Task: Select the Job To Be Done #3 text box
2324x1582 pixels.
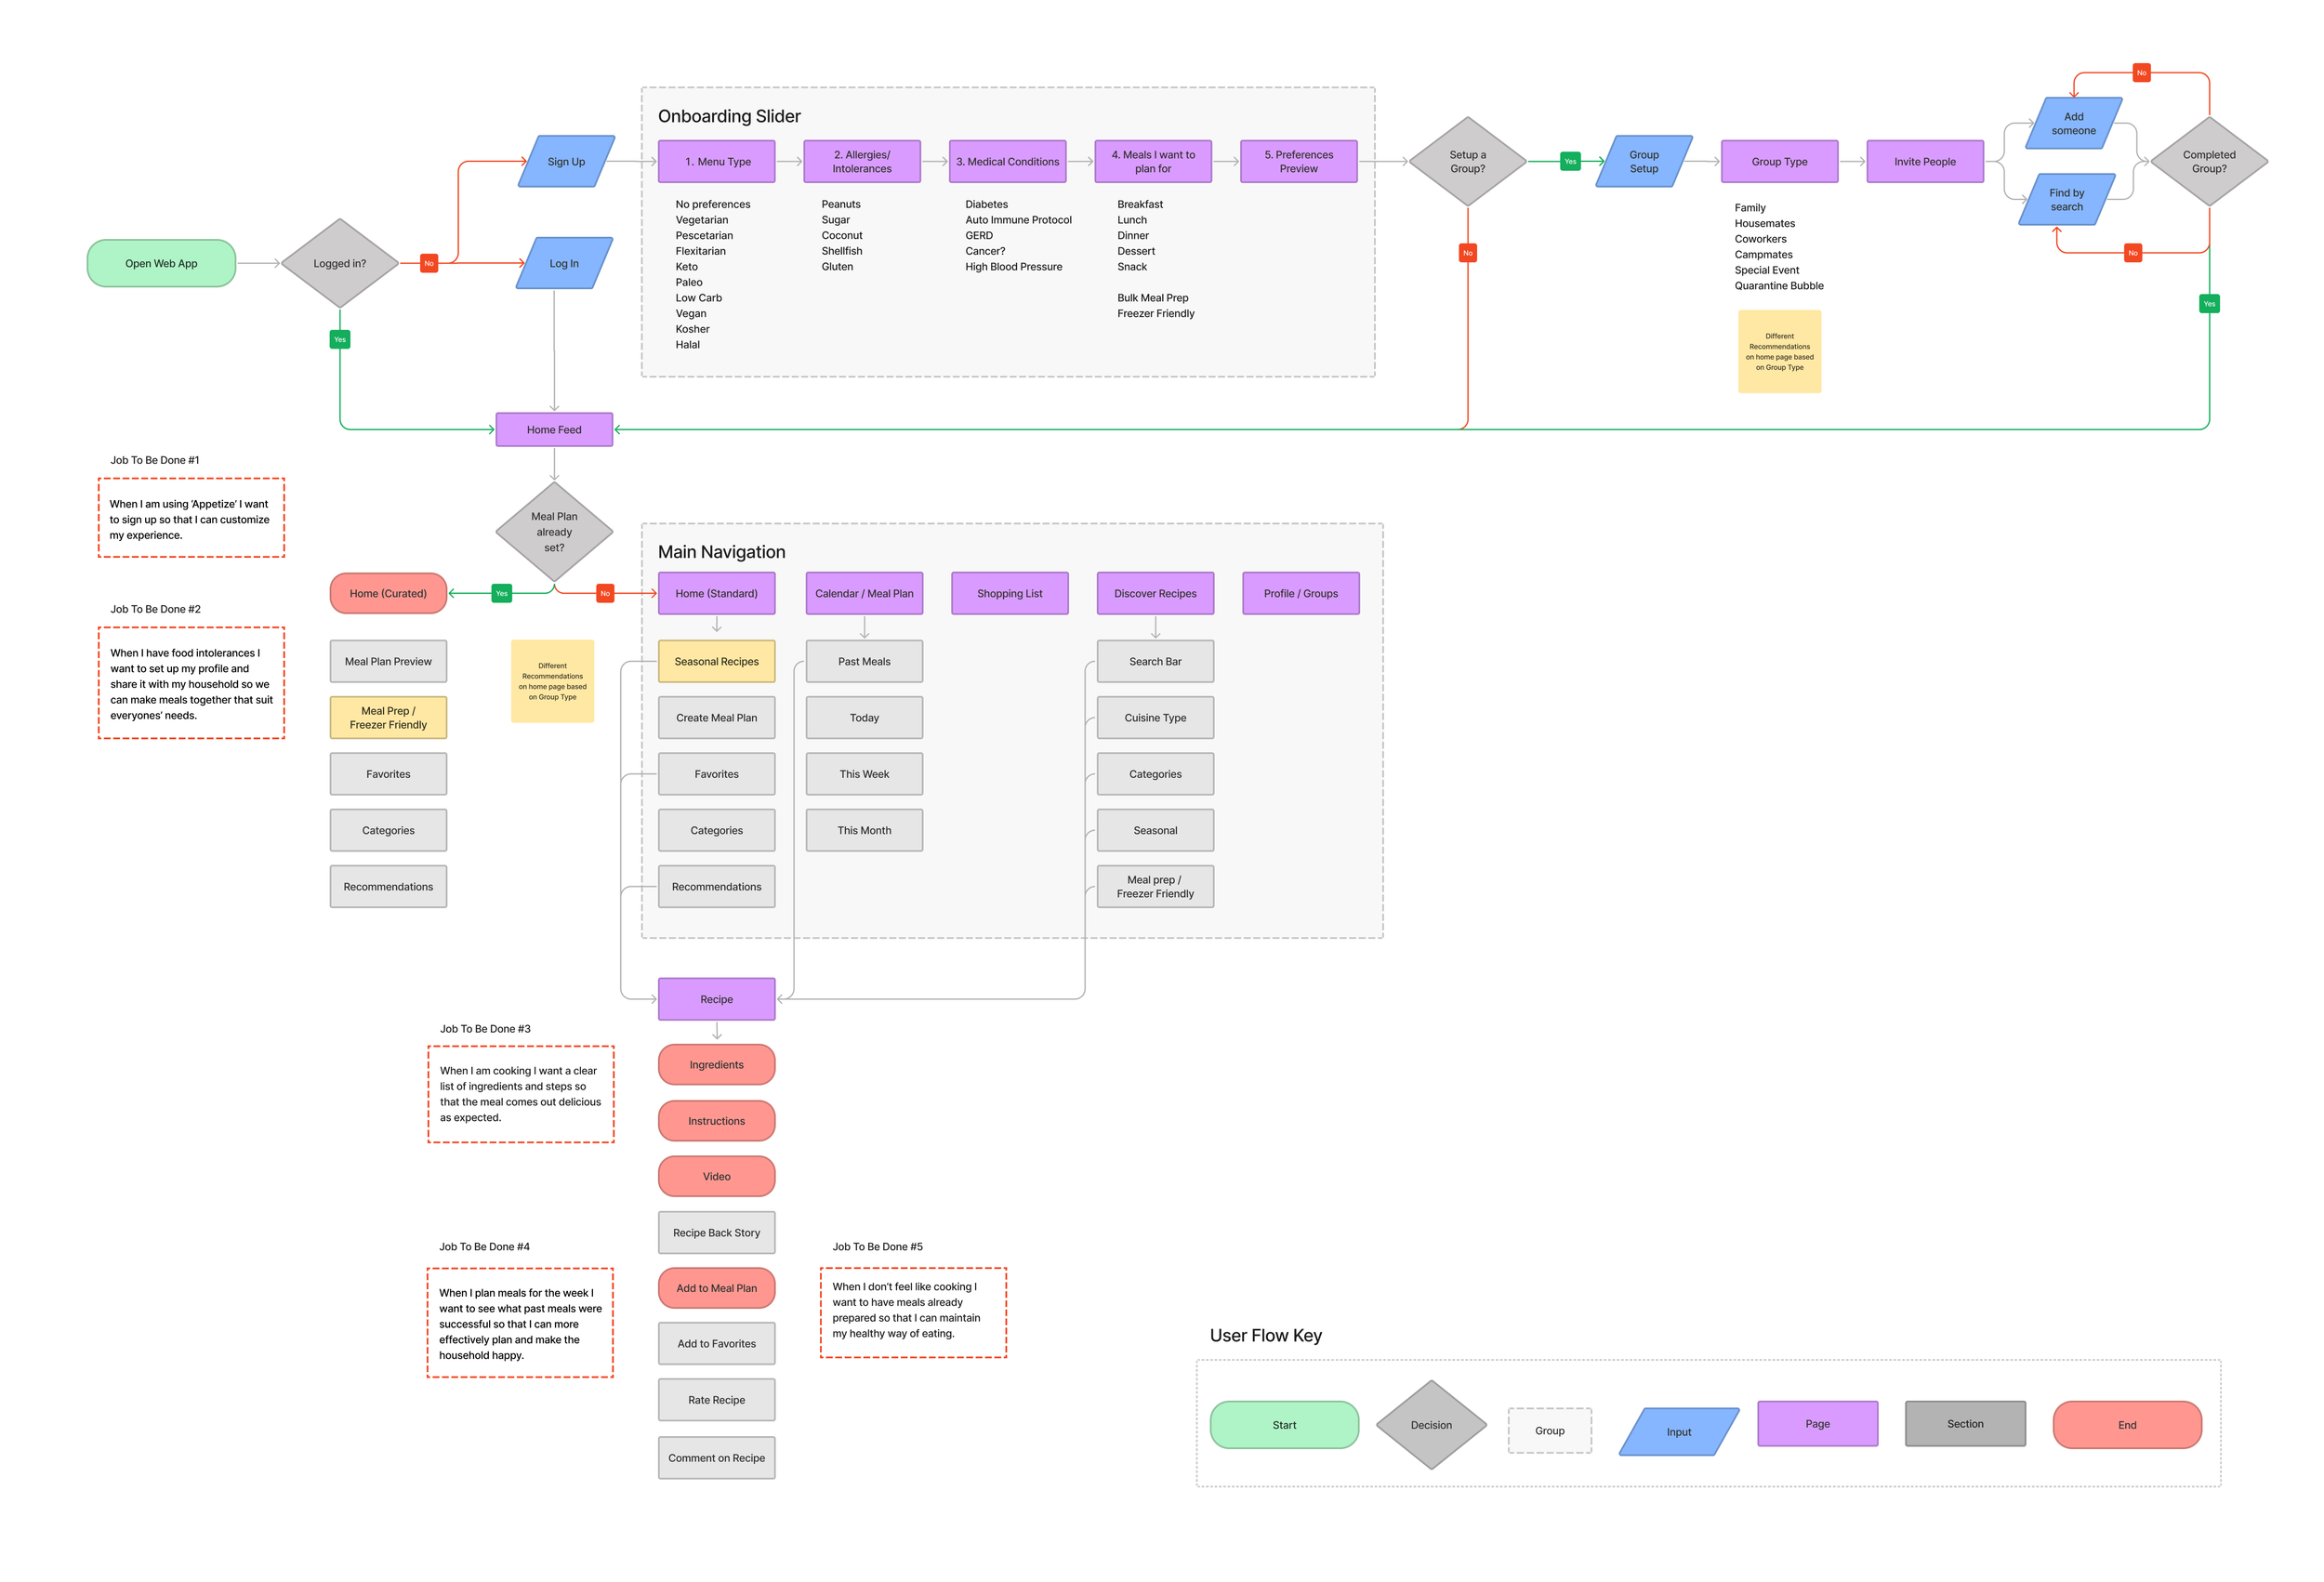Action: pos(520,1094)
